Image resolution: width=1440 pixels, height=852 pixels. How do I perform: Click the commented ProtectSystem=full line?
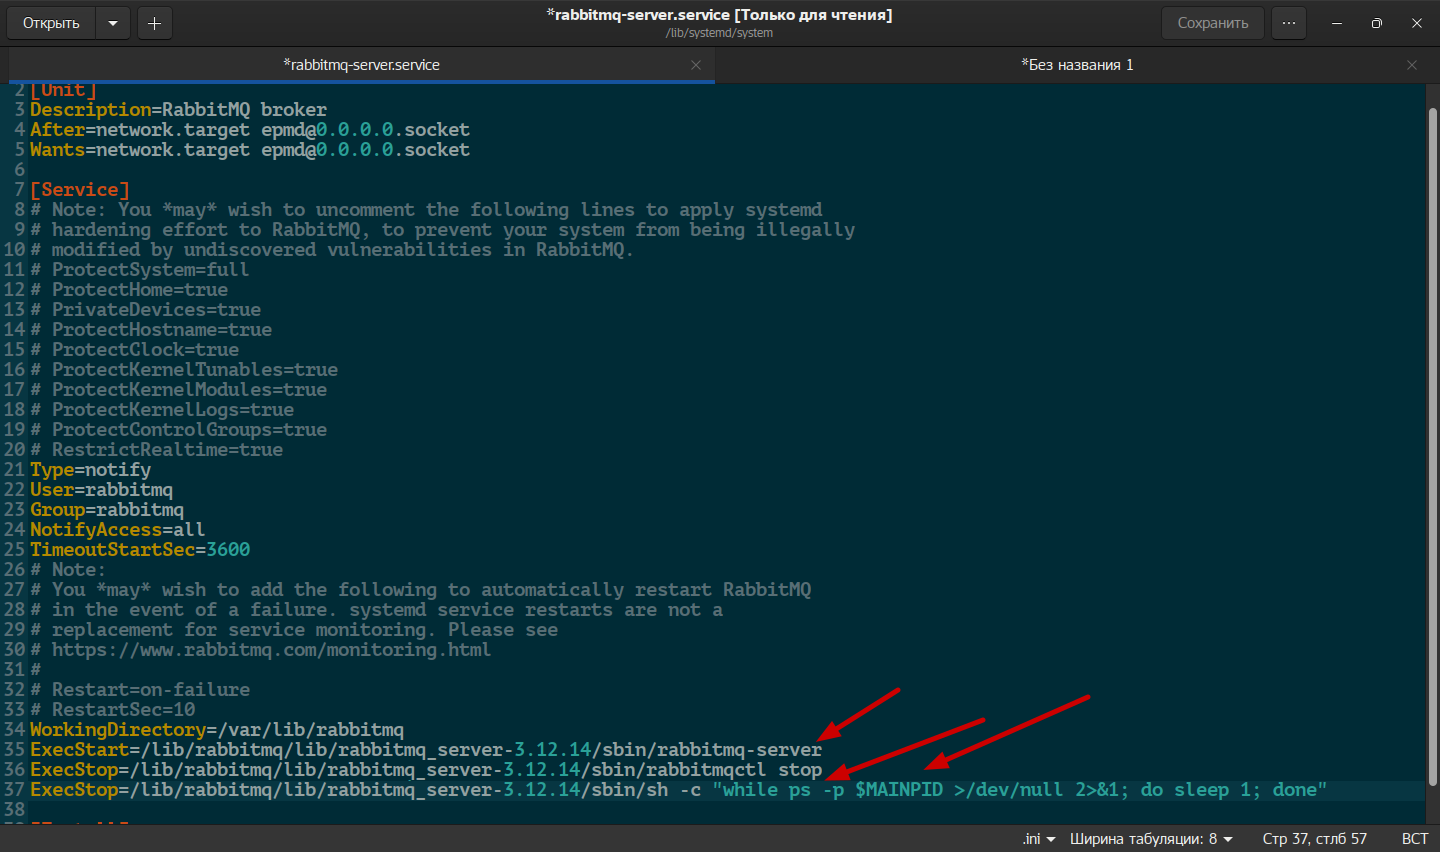(x=140, y=270)
